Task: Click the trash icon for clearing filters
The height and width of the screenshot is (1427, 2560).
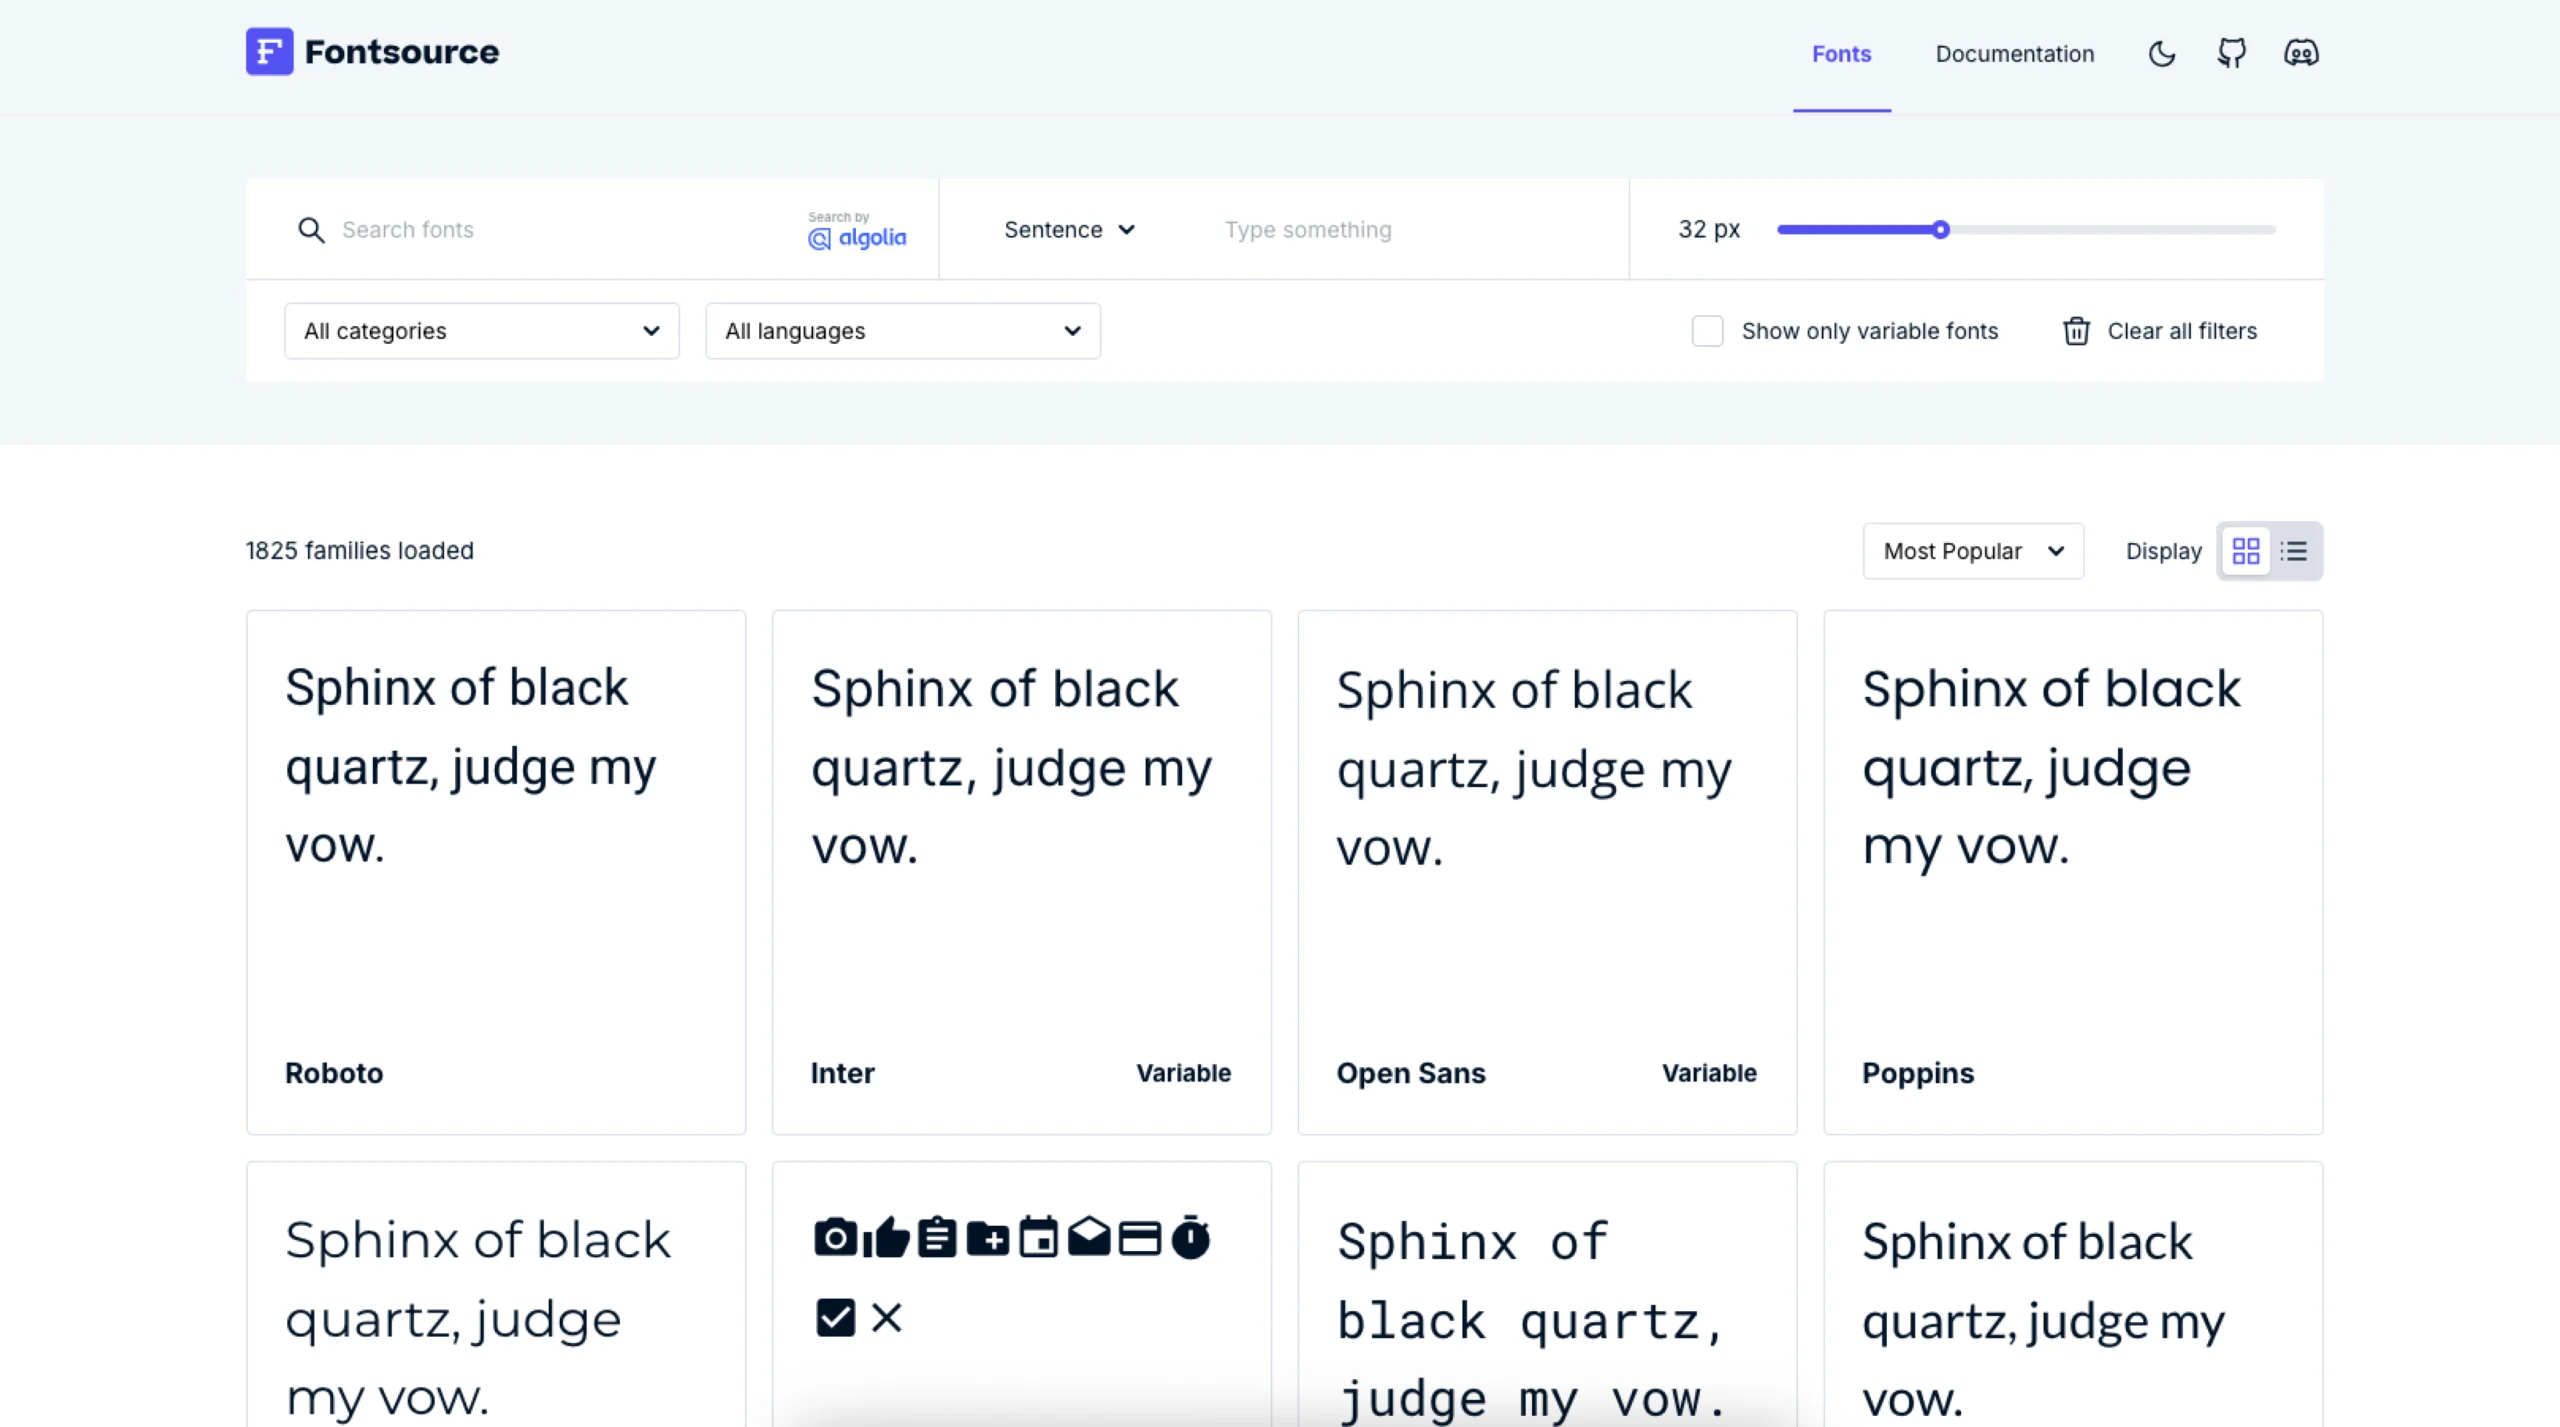Action: pos(2076,331)
